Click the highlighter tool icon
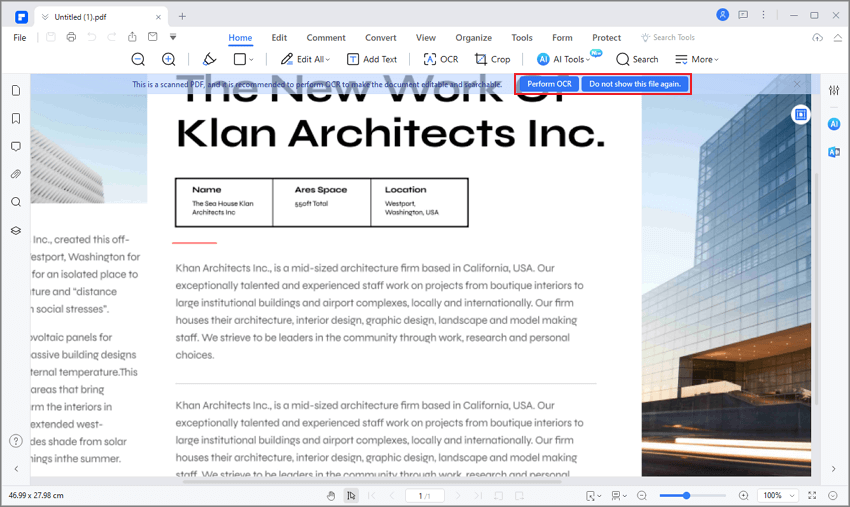This screenshot has width=850, height=507. tap(209, 59)
